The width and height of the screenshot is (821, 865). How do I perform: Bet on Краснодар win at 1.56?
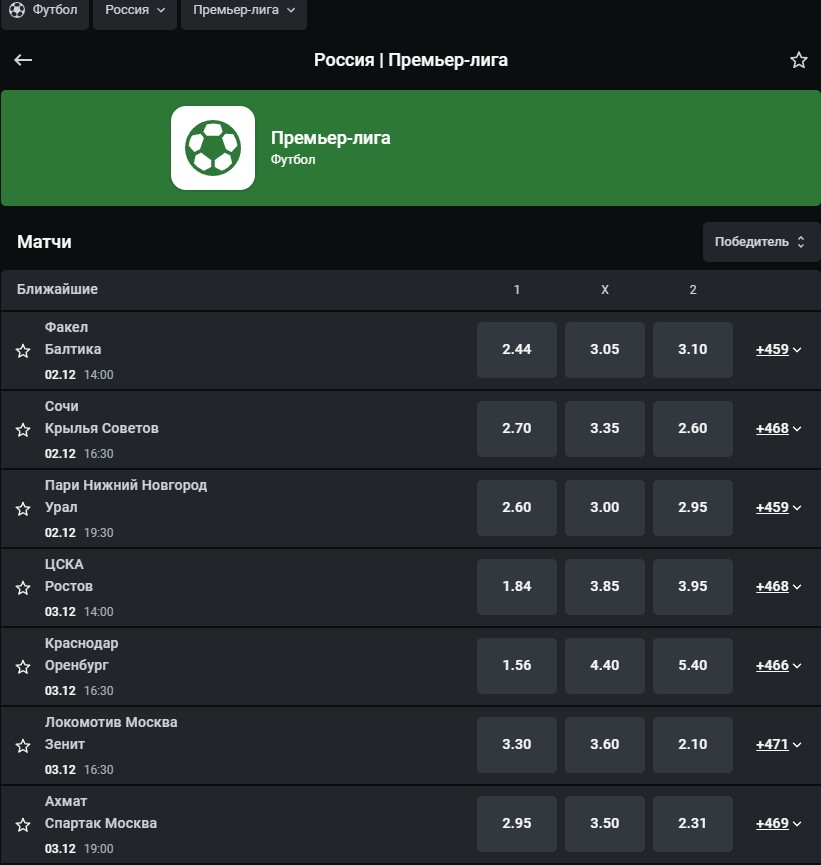coord(516,665)
